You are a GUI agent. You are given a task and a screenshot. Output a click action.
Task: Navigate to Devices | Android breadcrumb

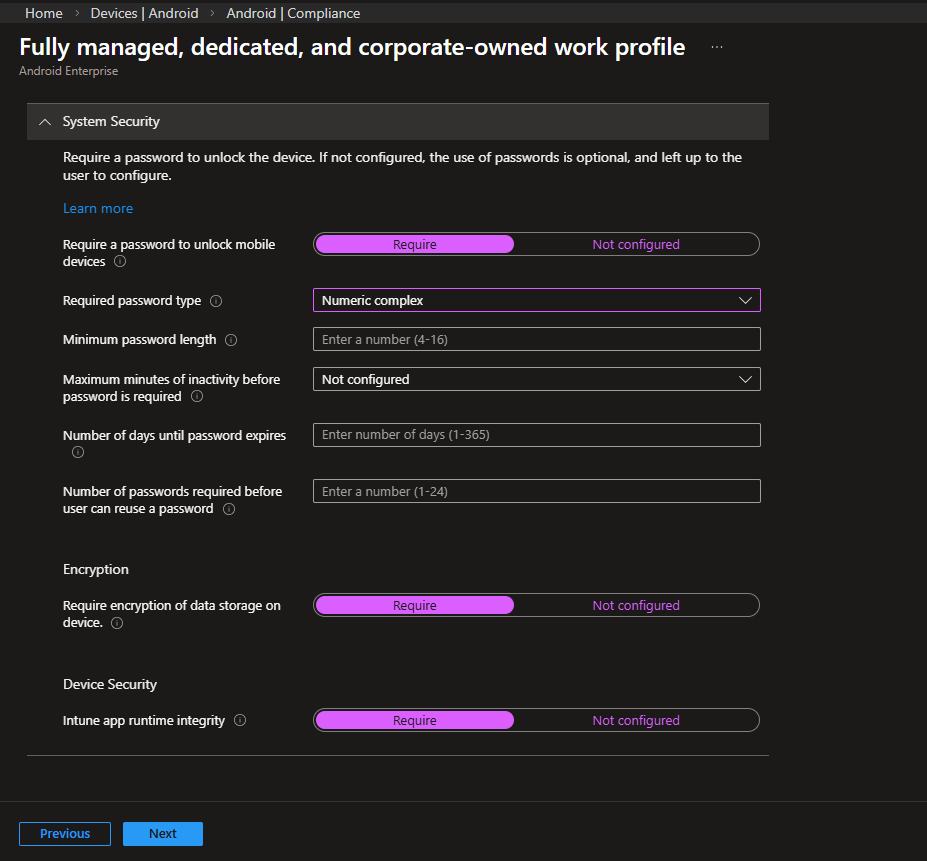[144, 13]
